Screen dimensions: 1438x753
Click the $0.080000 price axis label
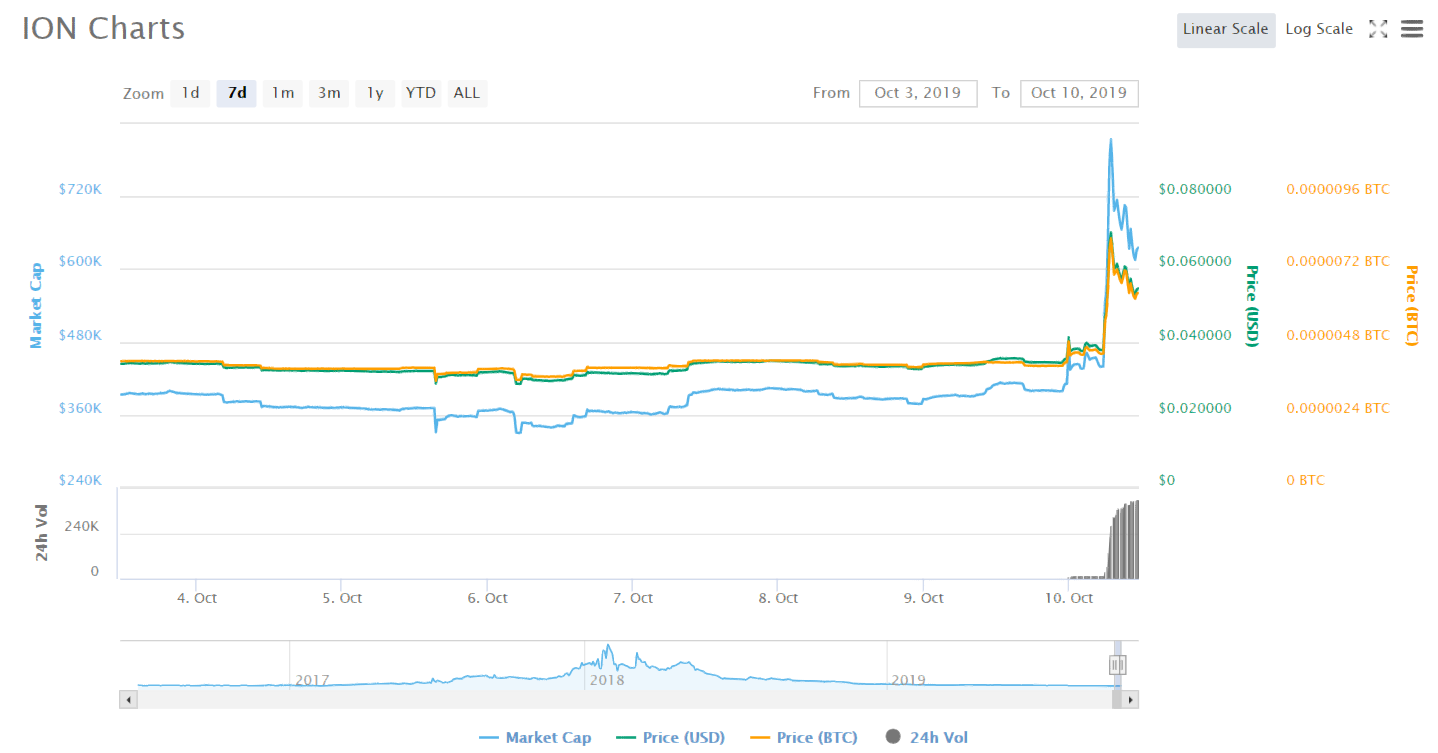[x=1195, y=189]
